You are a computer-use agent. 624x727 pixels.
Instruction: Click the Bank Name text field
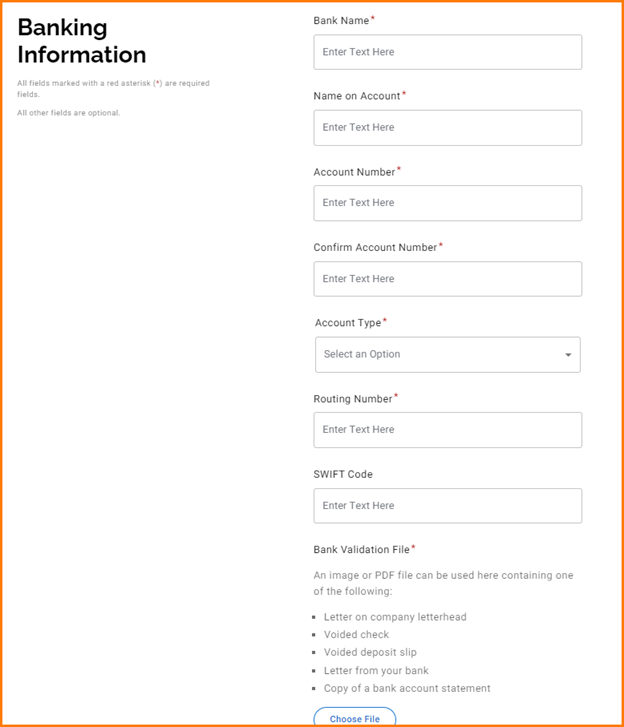447,52
